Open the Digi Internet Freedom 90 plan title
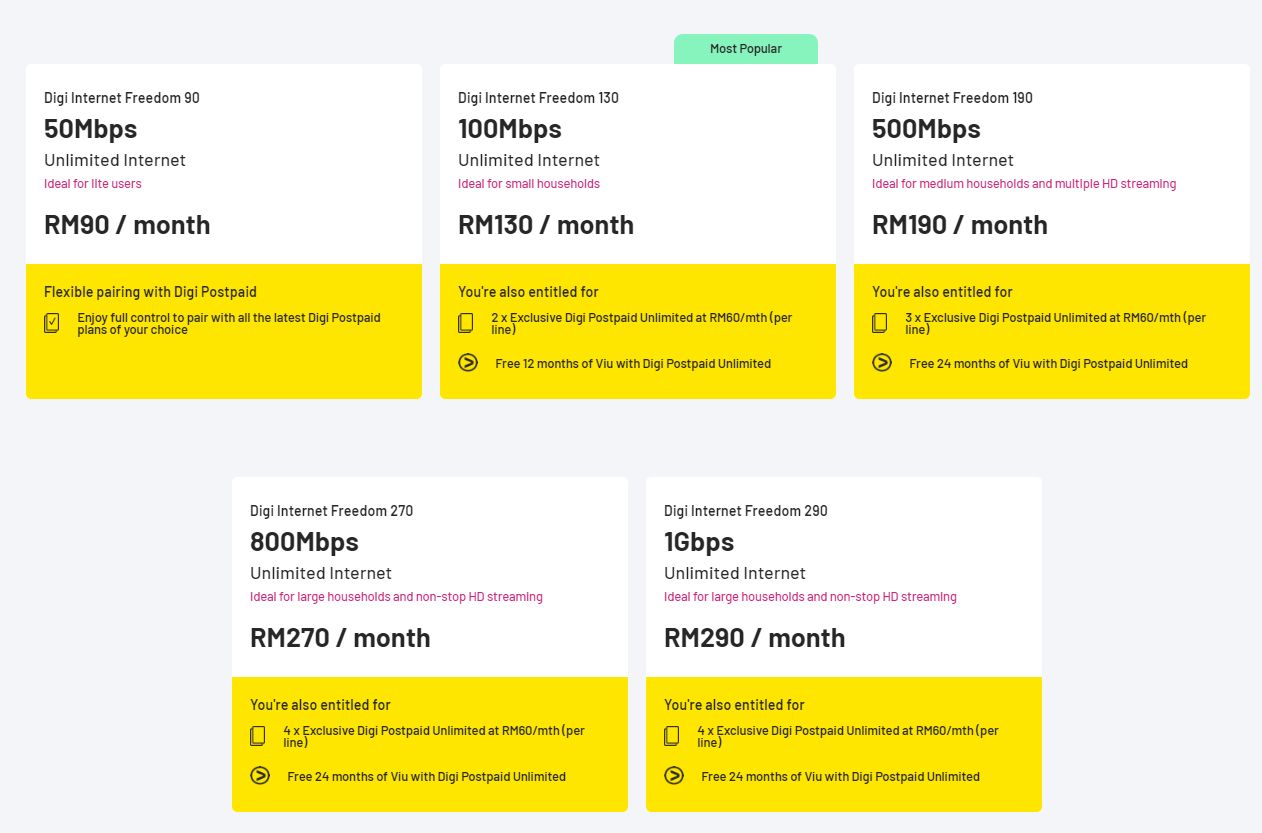Viewport: 1262px width, 833px height. pos(121,98)
